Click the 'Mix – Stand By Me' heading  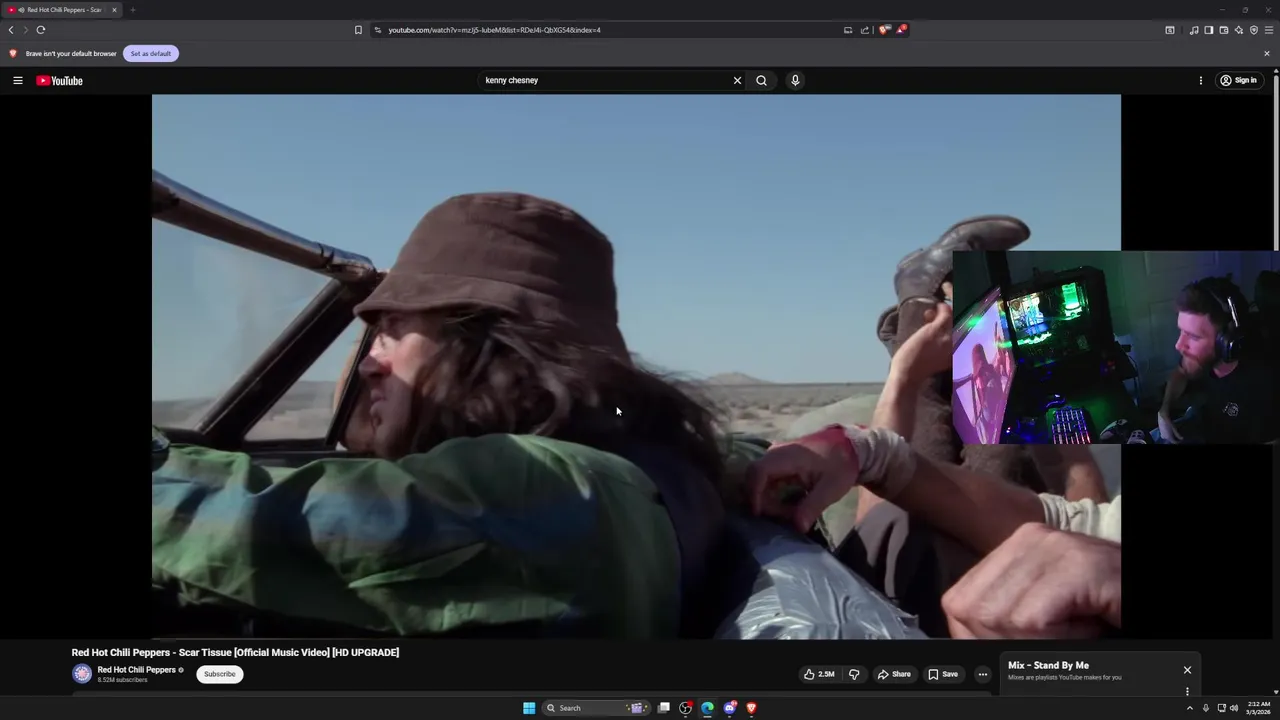coord(1048,665)
